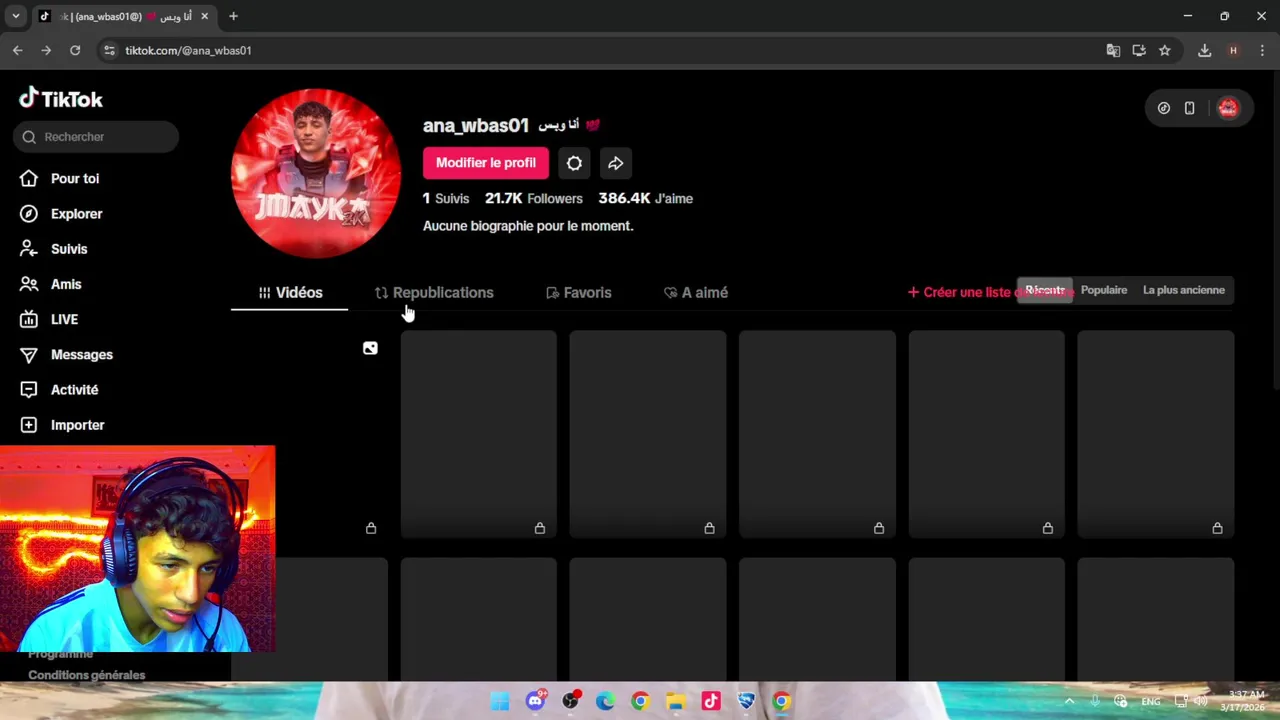Share the profile via arrow icon

point(616,163)
